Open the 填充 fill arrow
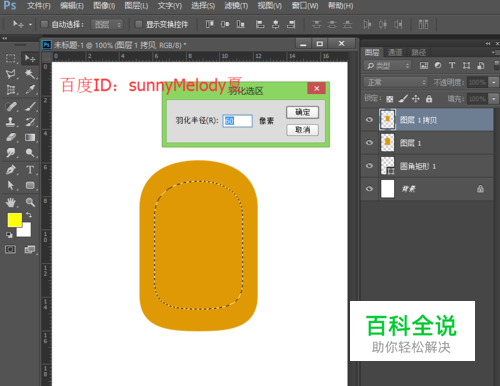 coord(494,99)
